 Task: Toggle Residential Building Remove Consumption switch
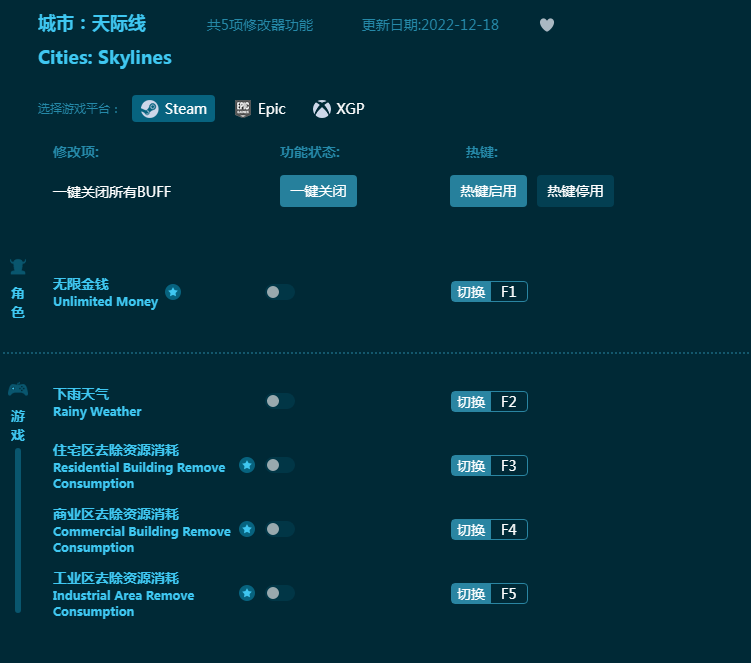tap(280, 465)
